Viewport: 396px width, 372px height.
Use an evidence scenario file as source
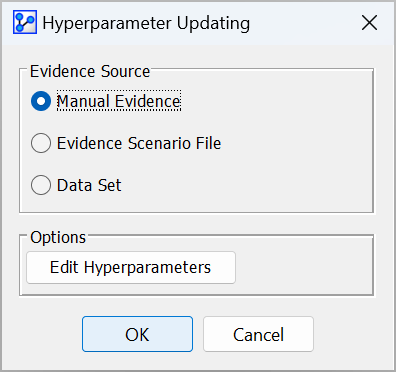[x=41, y=143]
